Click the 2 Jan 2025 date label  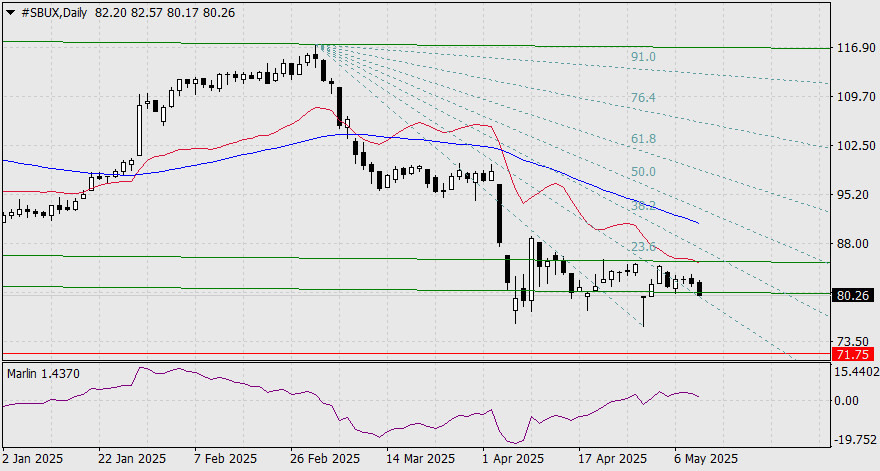coord(33,459)
